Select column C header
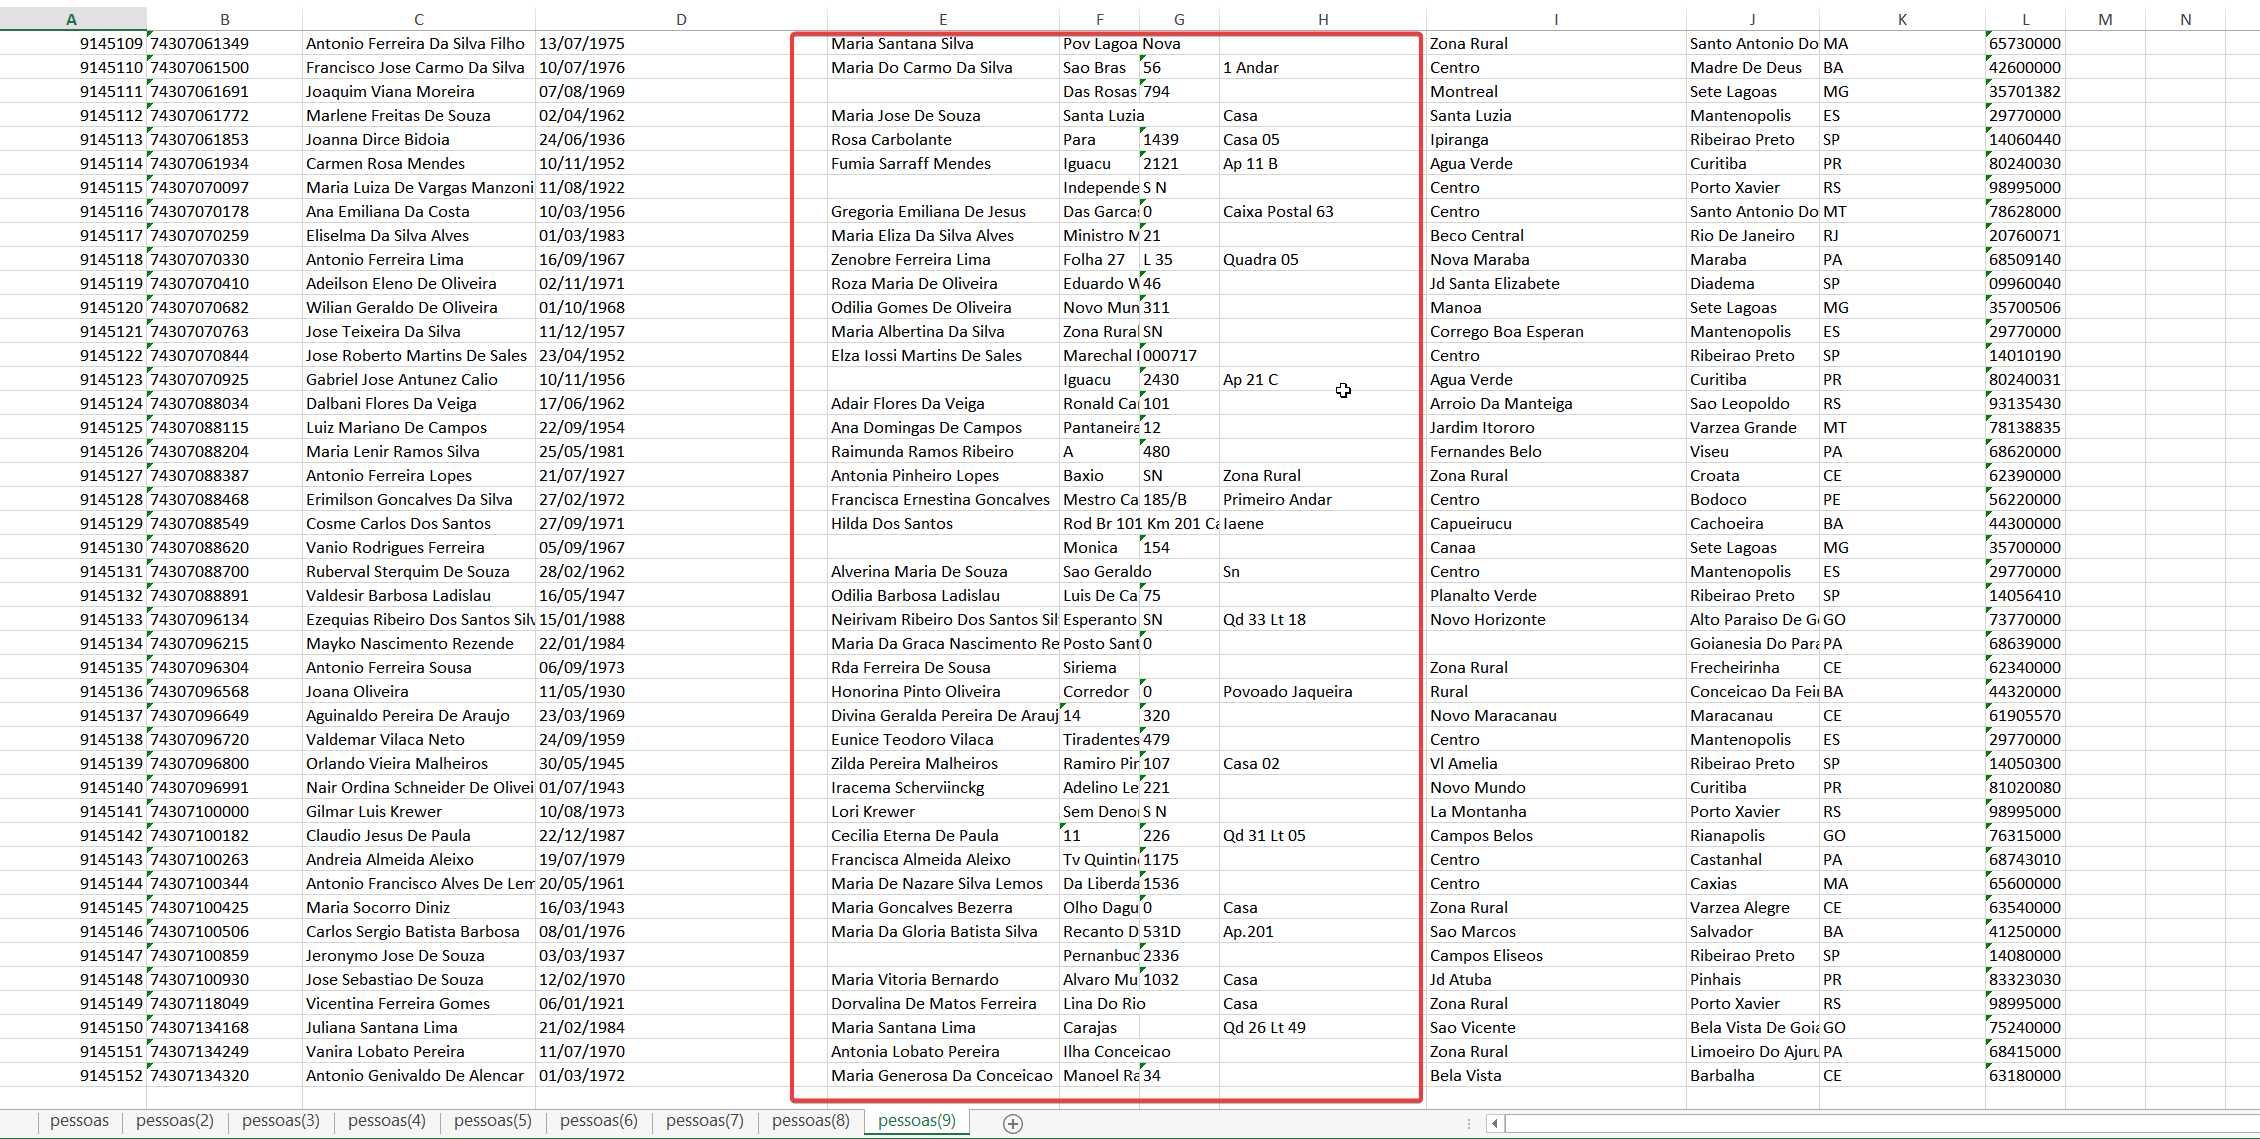This screenshot has width=2260, height=1139. pyautogui.click(x=418, y=19)
